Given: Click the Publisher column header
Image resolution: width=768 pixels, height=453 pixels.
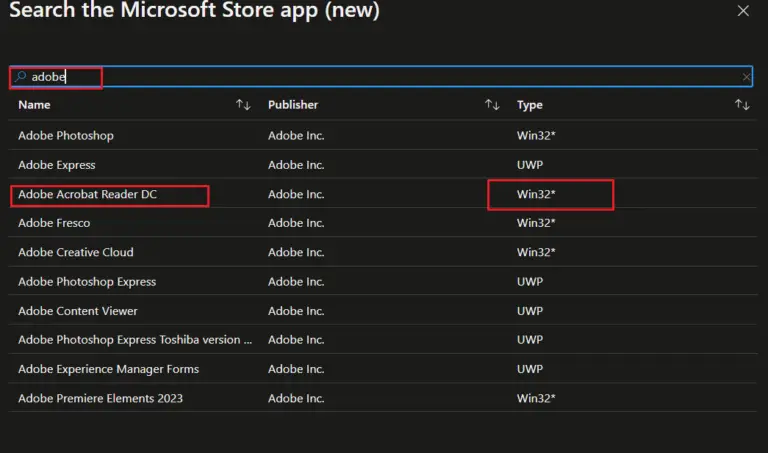Looking at the screenshot, I should (293, 105).
